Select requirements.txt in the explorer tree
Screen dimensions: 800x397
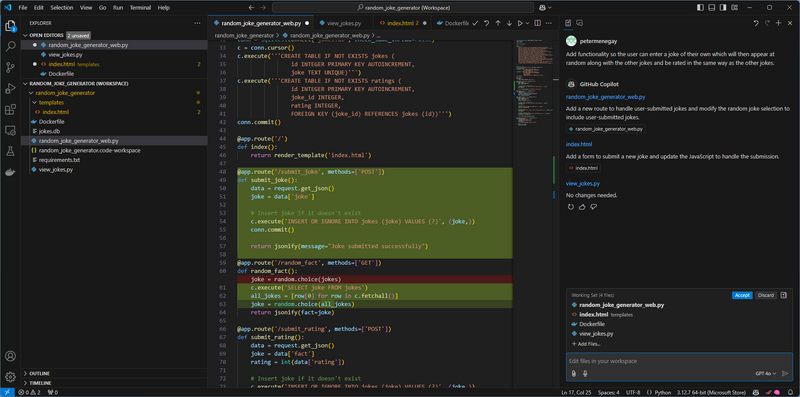point(59,160)
